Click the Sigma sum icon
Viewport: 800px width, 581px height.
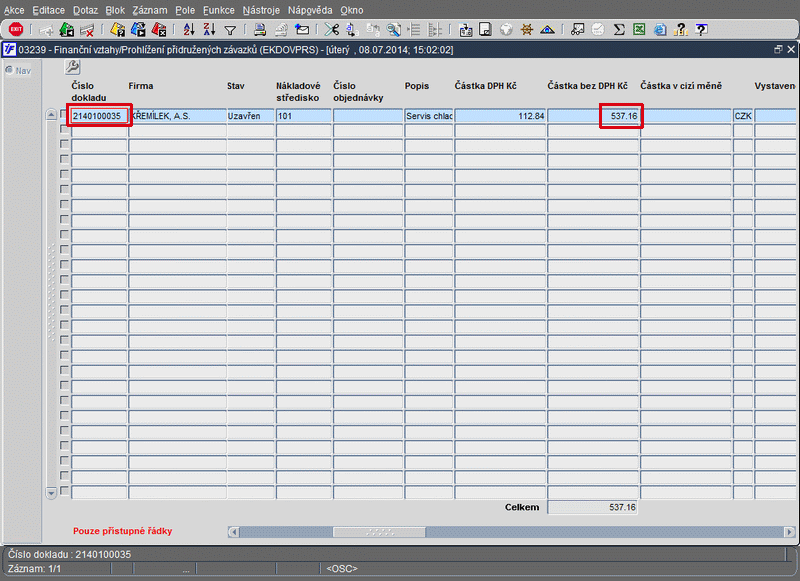click(619, 30)
